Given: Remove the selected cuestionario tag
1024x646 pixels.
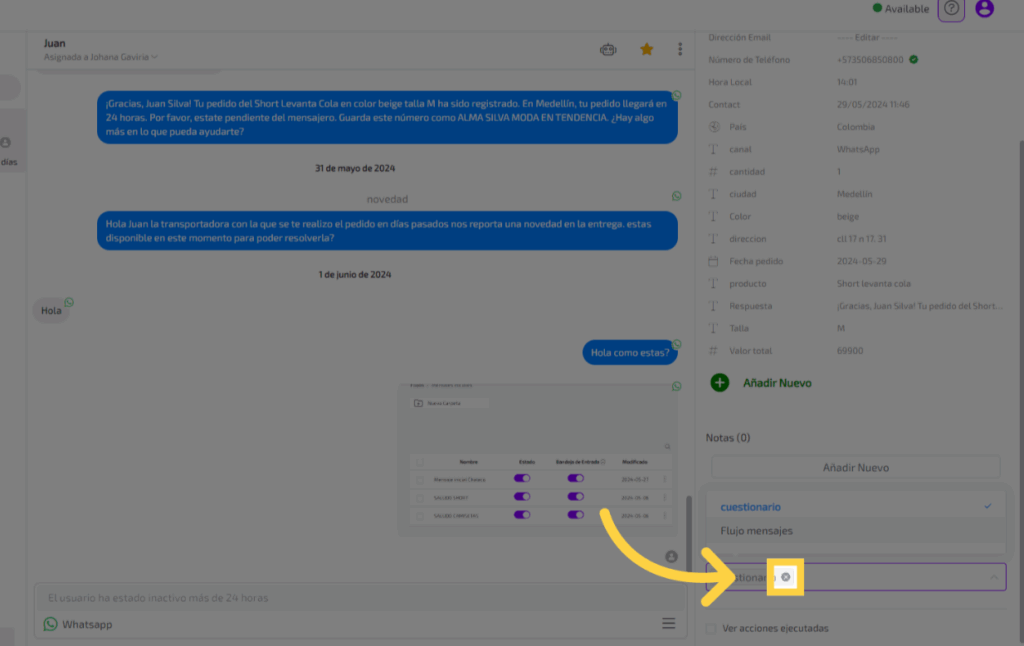Looking at the screenshot, I should 785,577.
